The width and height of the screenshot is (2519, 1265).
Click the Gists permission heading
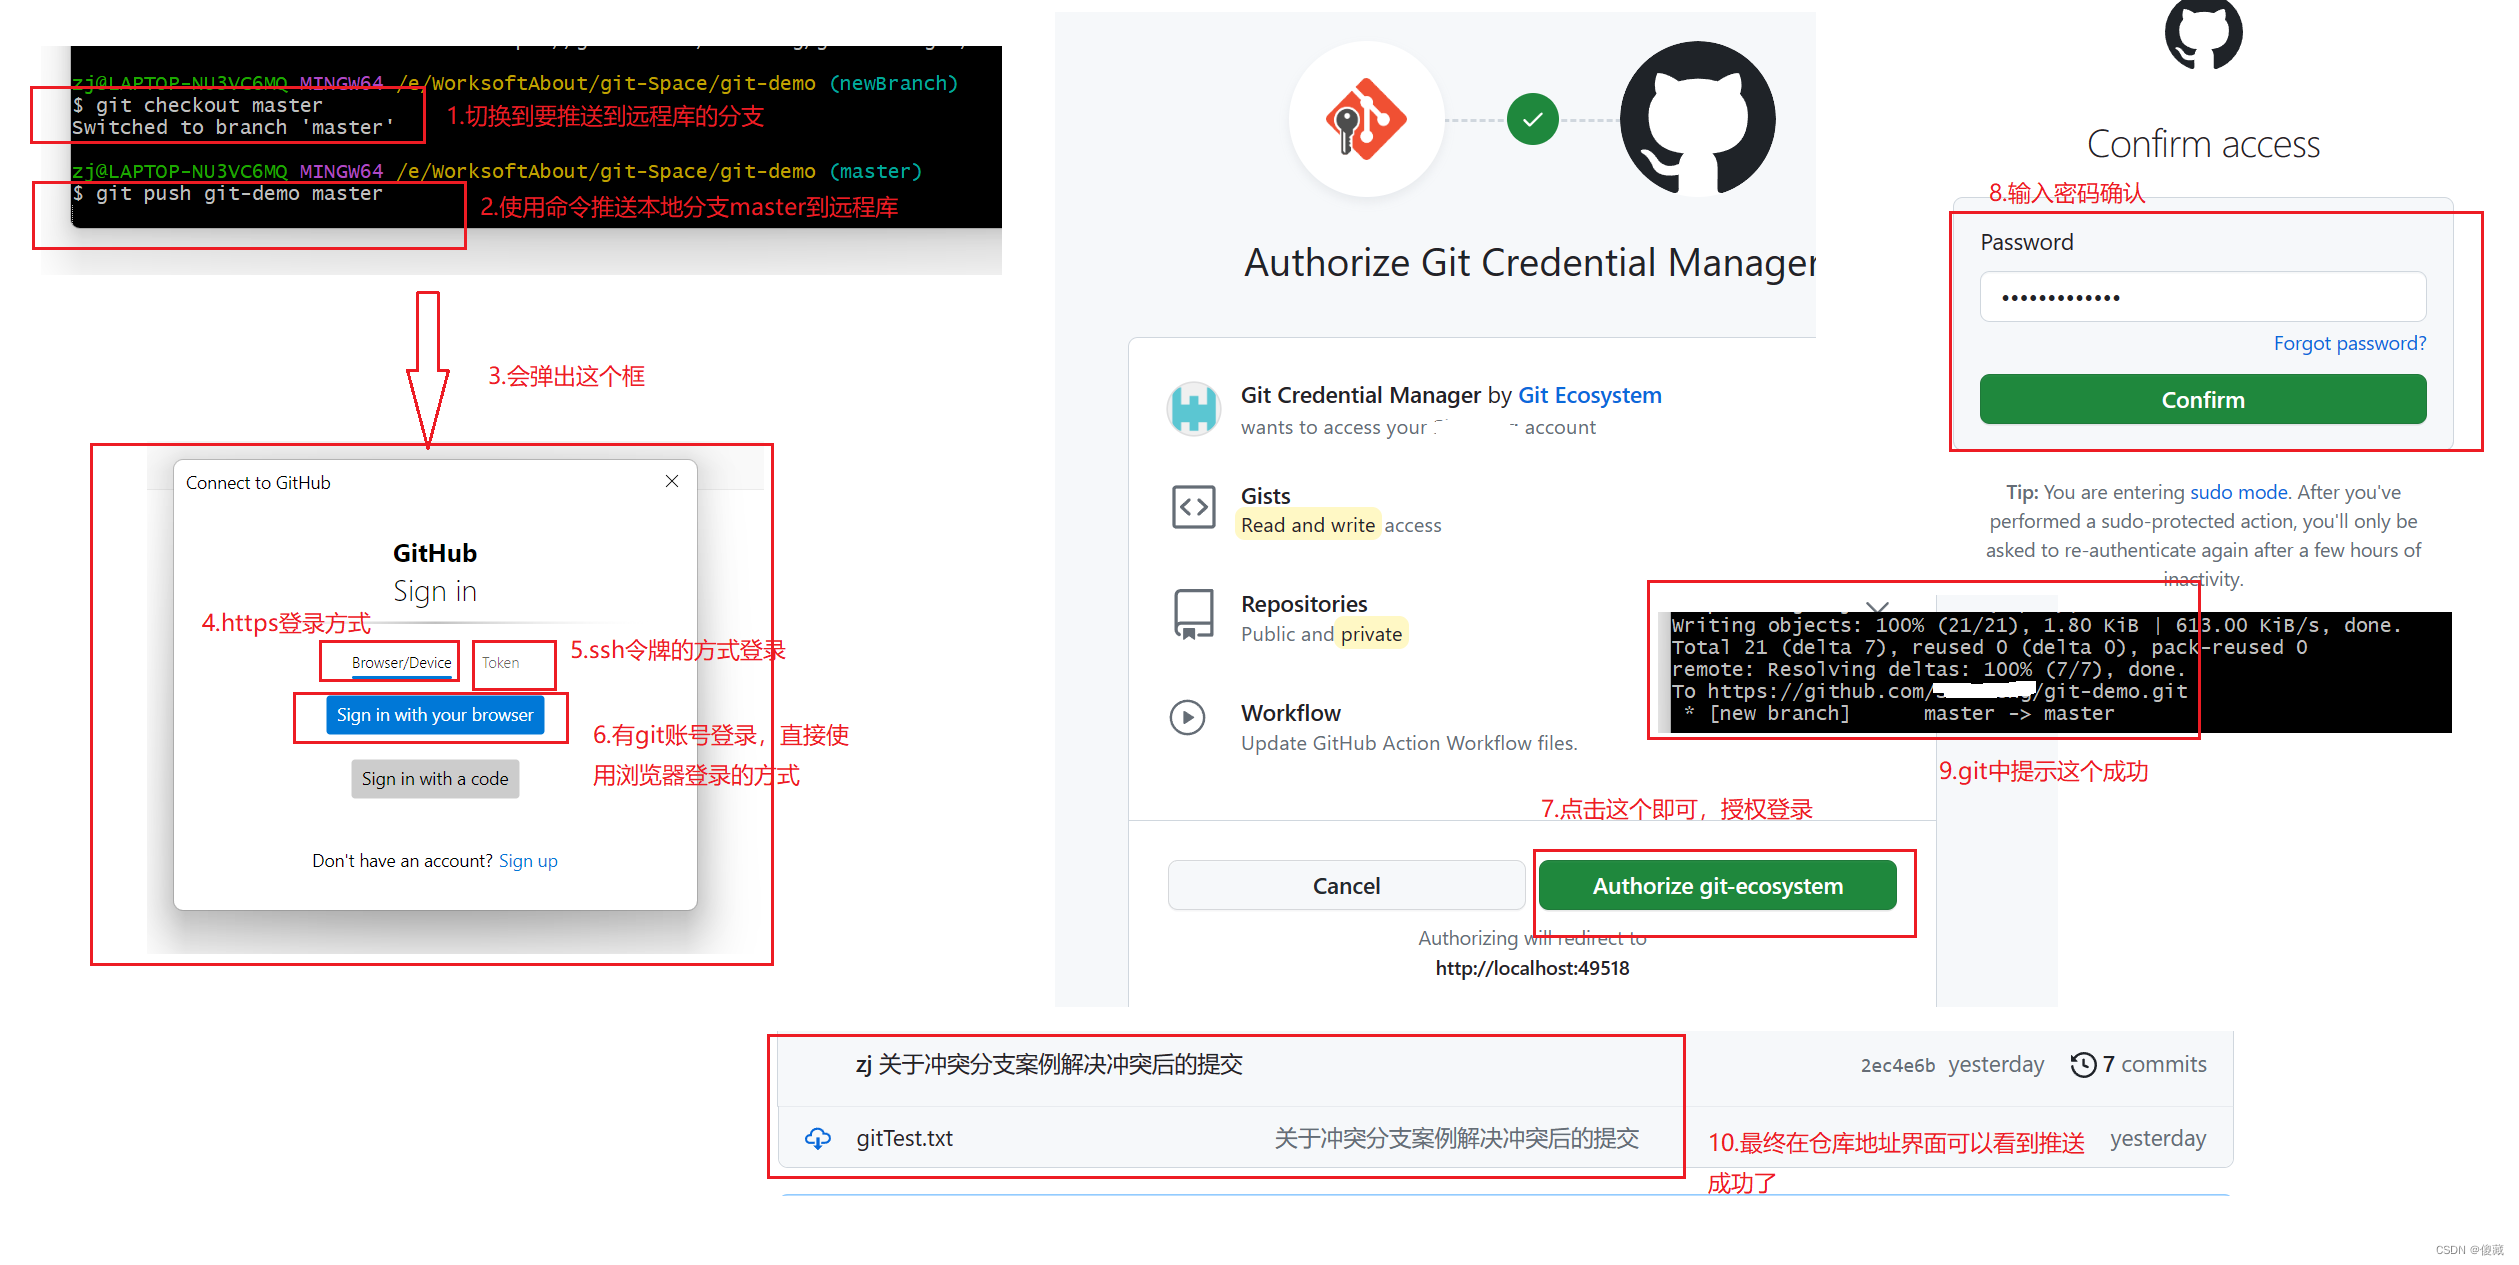[x=1265, y=496]
